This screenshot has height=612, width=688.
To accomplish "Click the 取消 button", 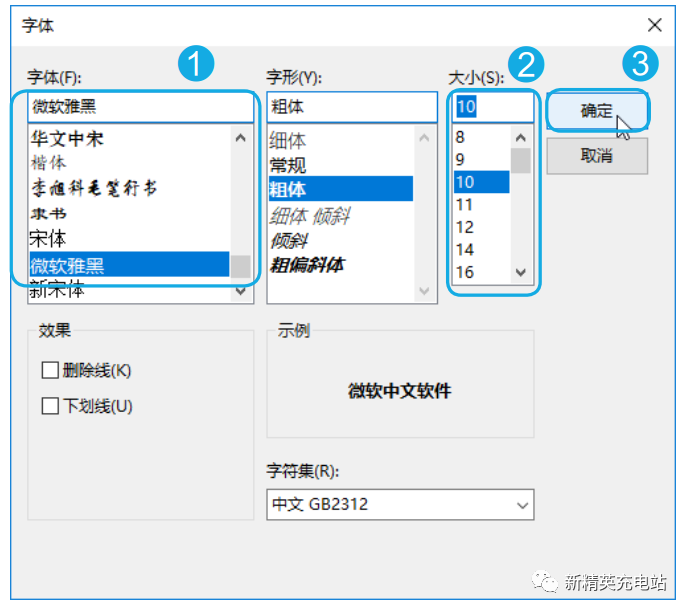I will (x=597, y=156).
